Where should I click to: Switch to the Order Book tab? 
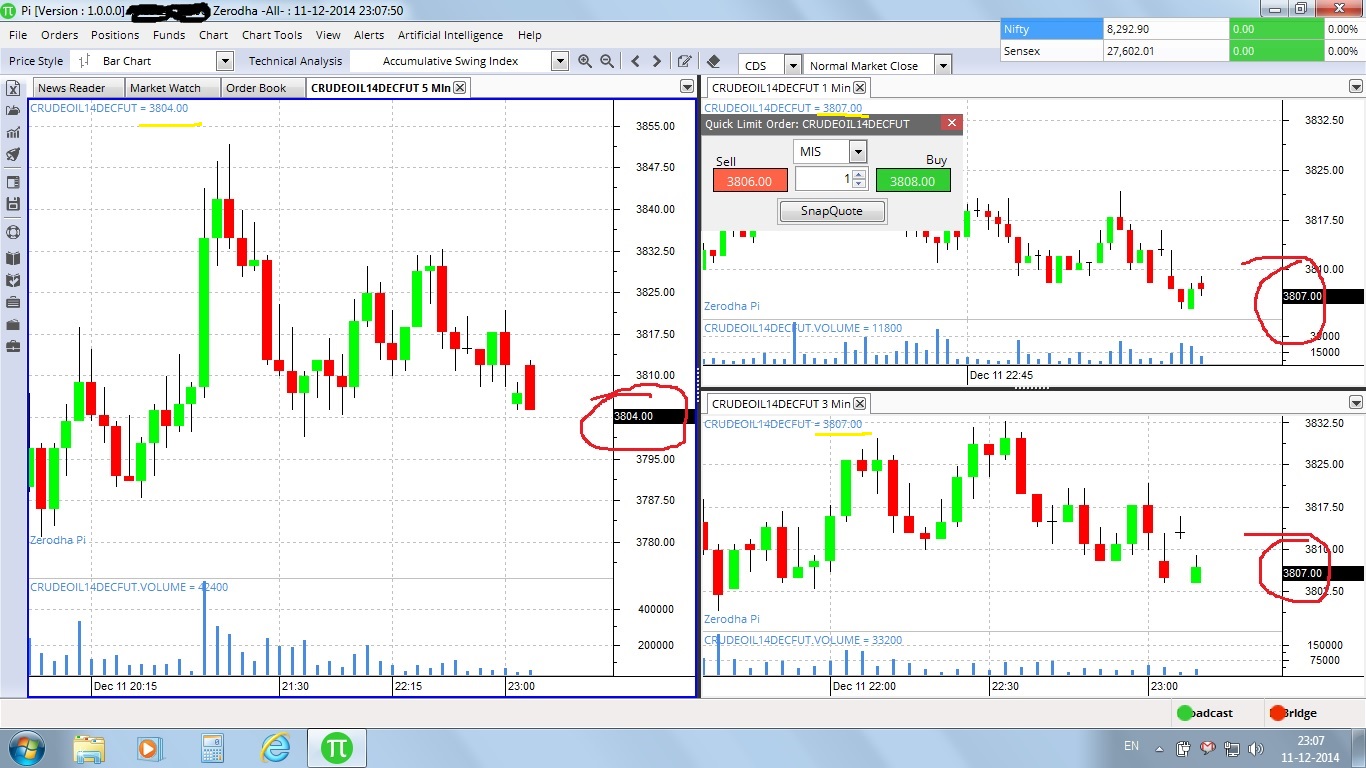[262, 88]
